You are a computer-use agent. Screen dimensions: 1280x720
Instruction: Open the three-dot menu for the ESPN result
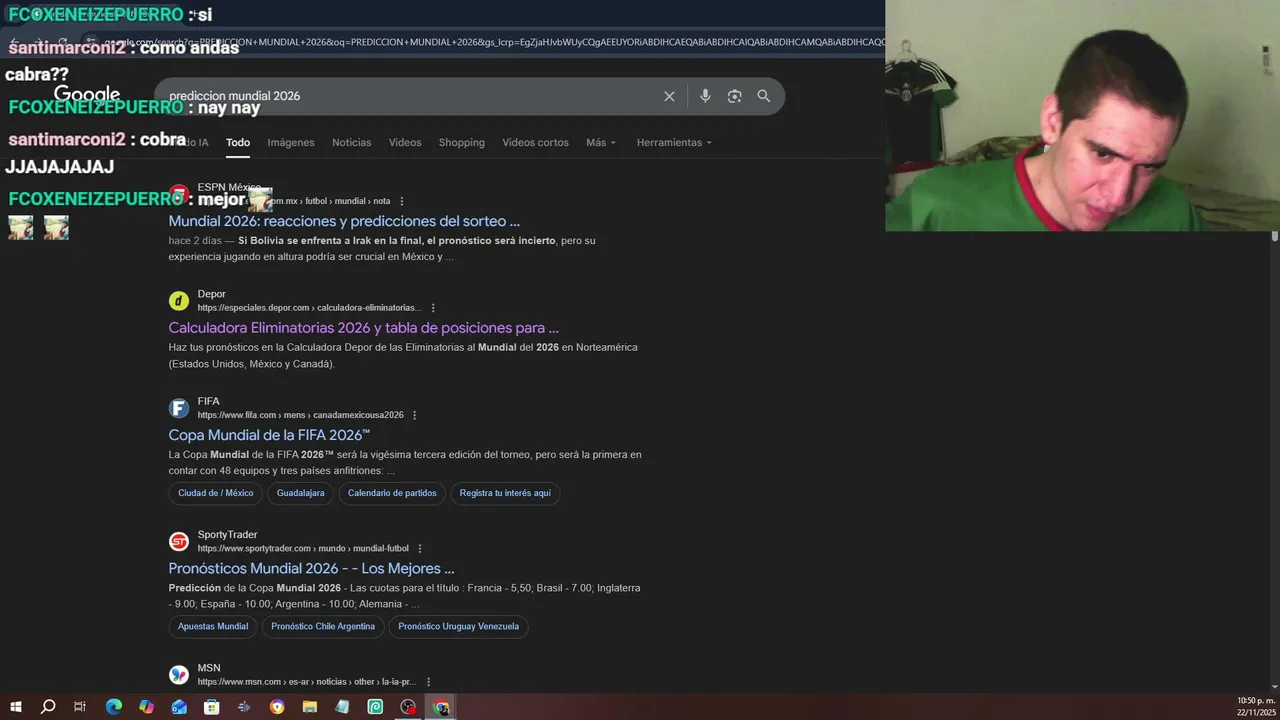tap(402, 201)
